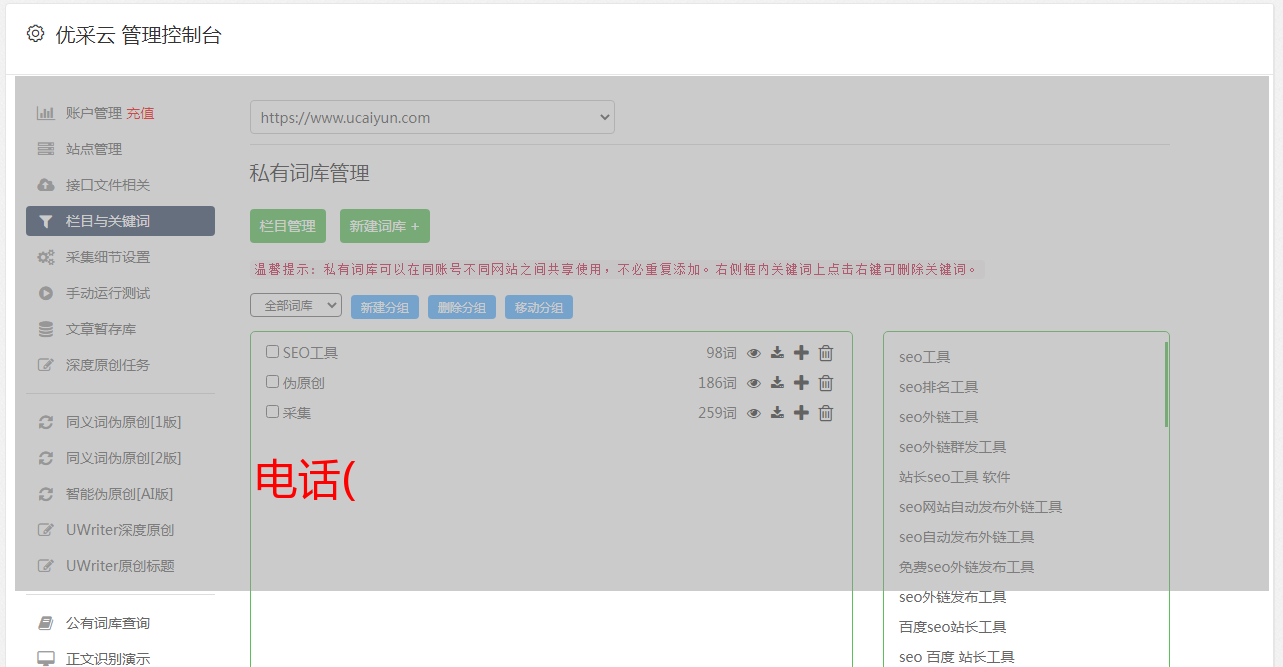Image resolution: width=1283 pixels, height=667 pixels.
Task: Select keyword 站长seo工具 软件
Action: pos(955,477)
